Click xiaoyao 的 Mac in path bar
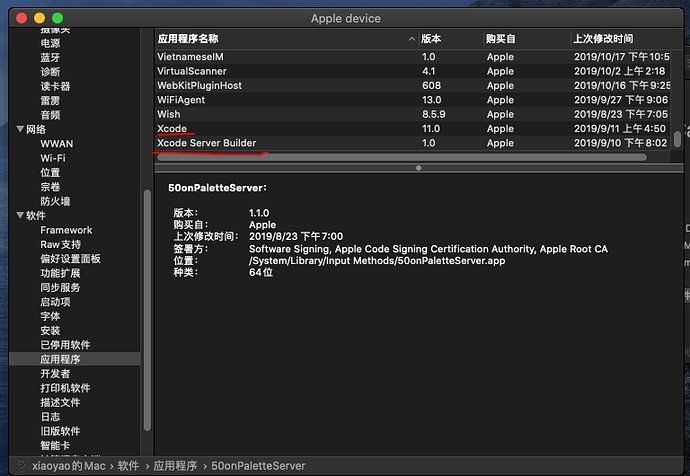The width and height of the screenshot is (690, 476). click(x=69, y=466)
